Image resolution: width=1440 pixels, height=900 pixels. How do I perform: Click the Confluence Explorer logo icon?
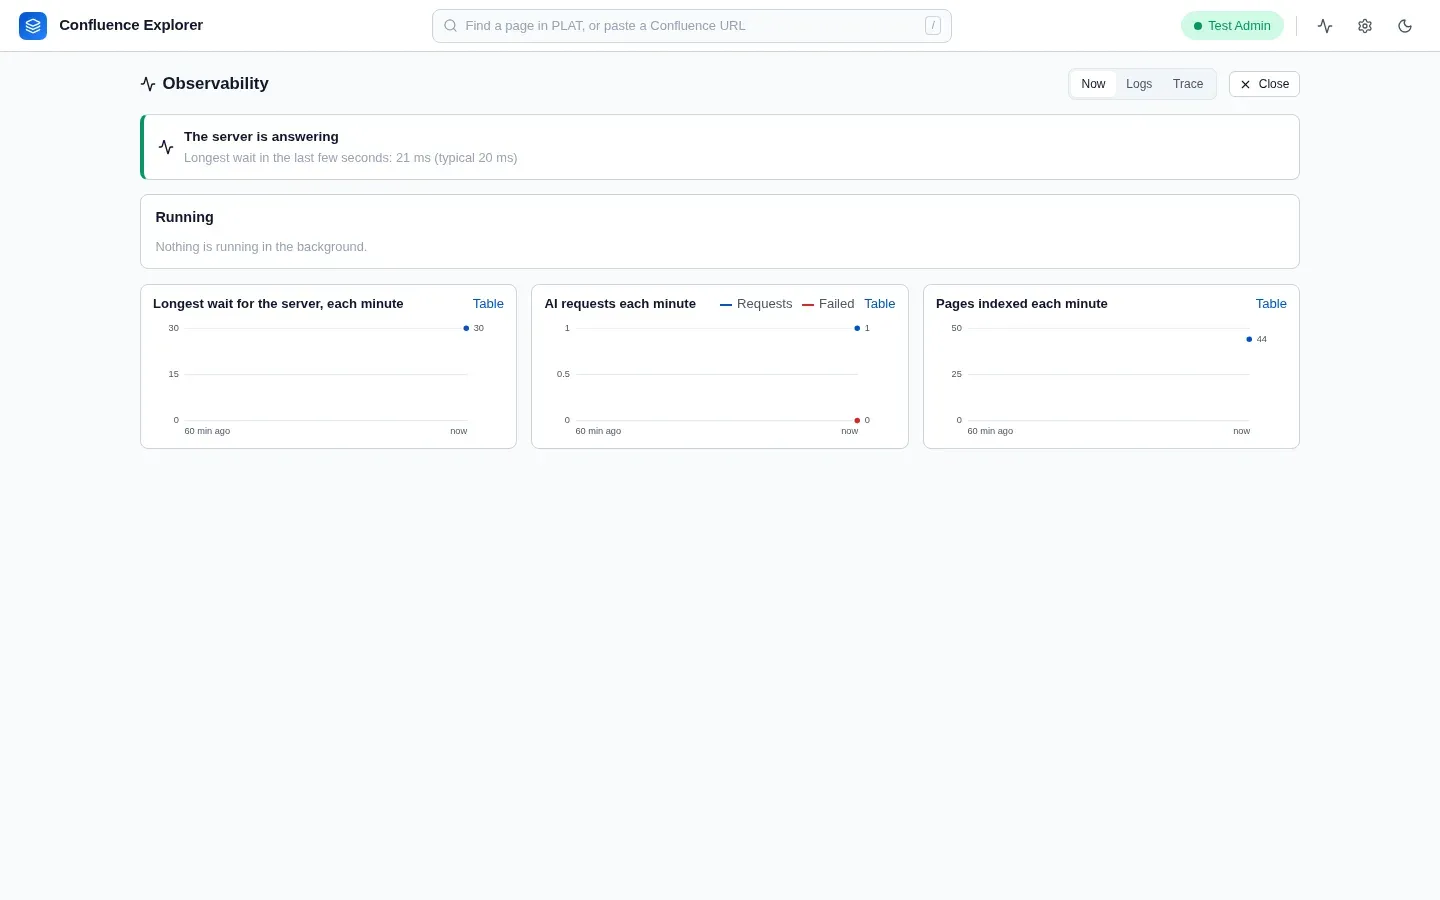[33, 26]
